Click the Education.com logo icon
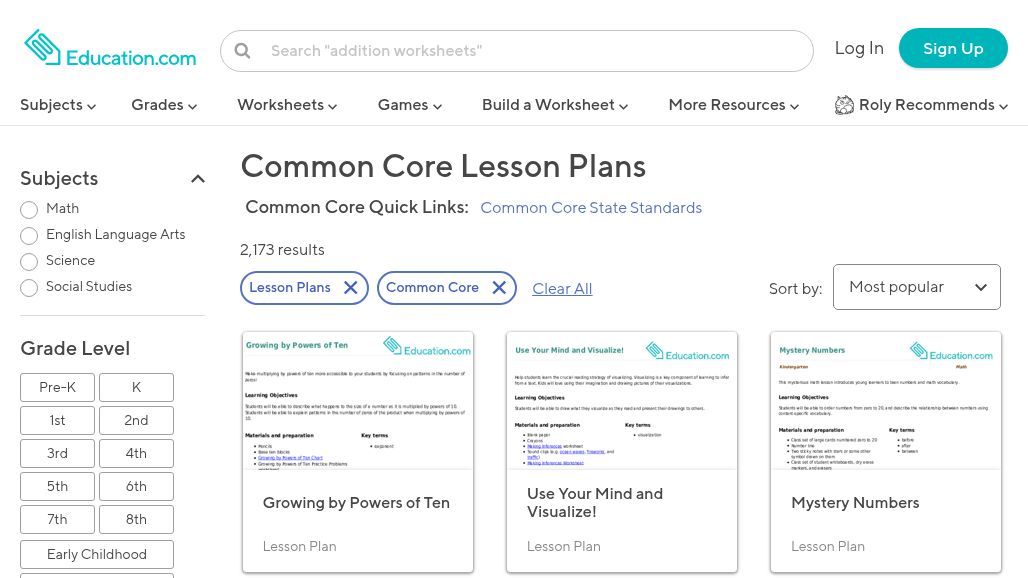The height and width of the screenshot is (578, 1028). point(43,47)
